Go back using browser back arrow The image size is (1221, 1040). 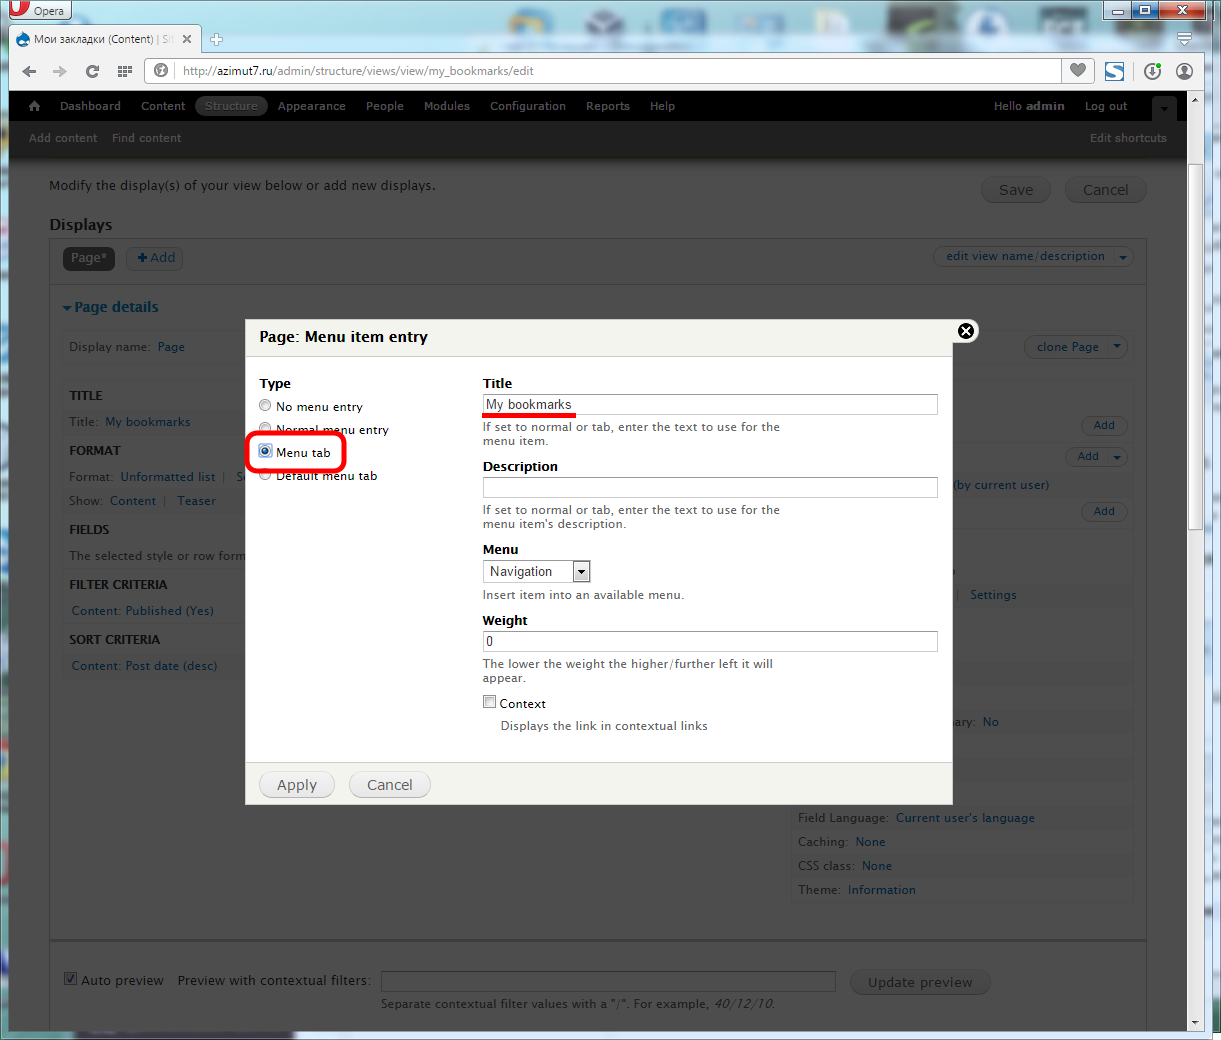tap(29, 71)
